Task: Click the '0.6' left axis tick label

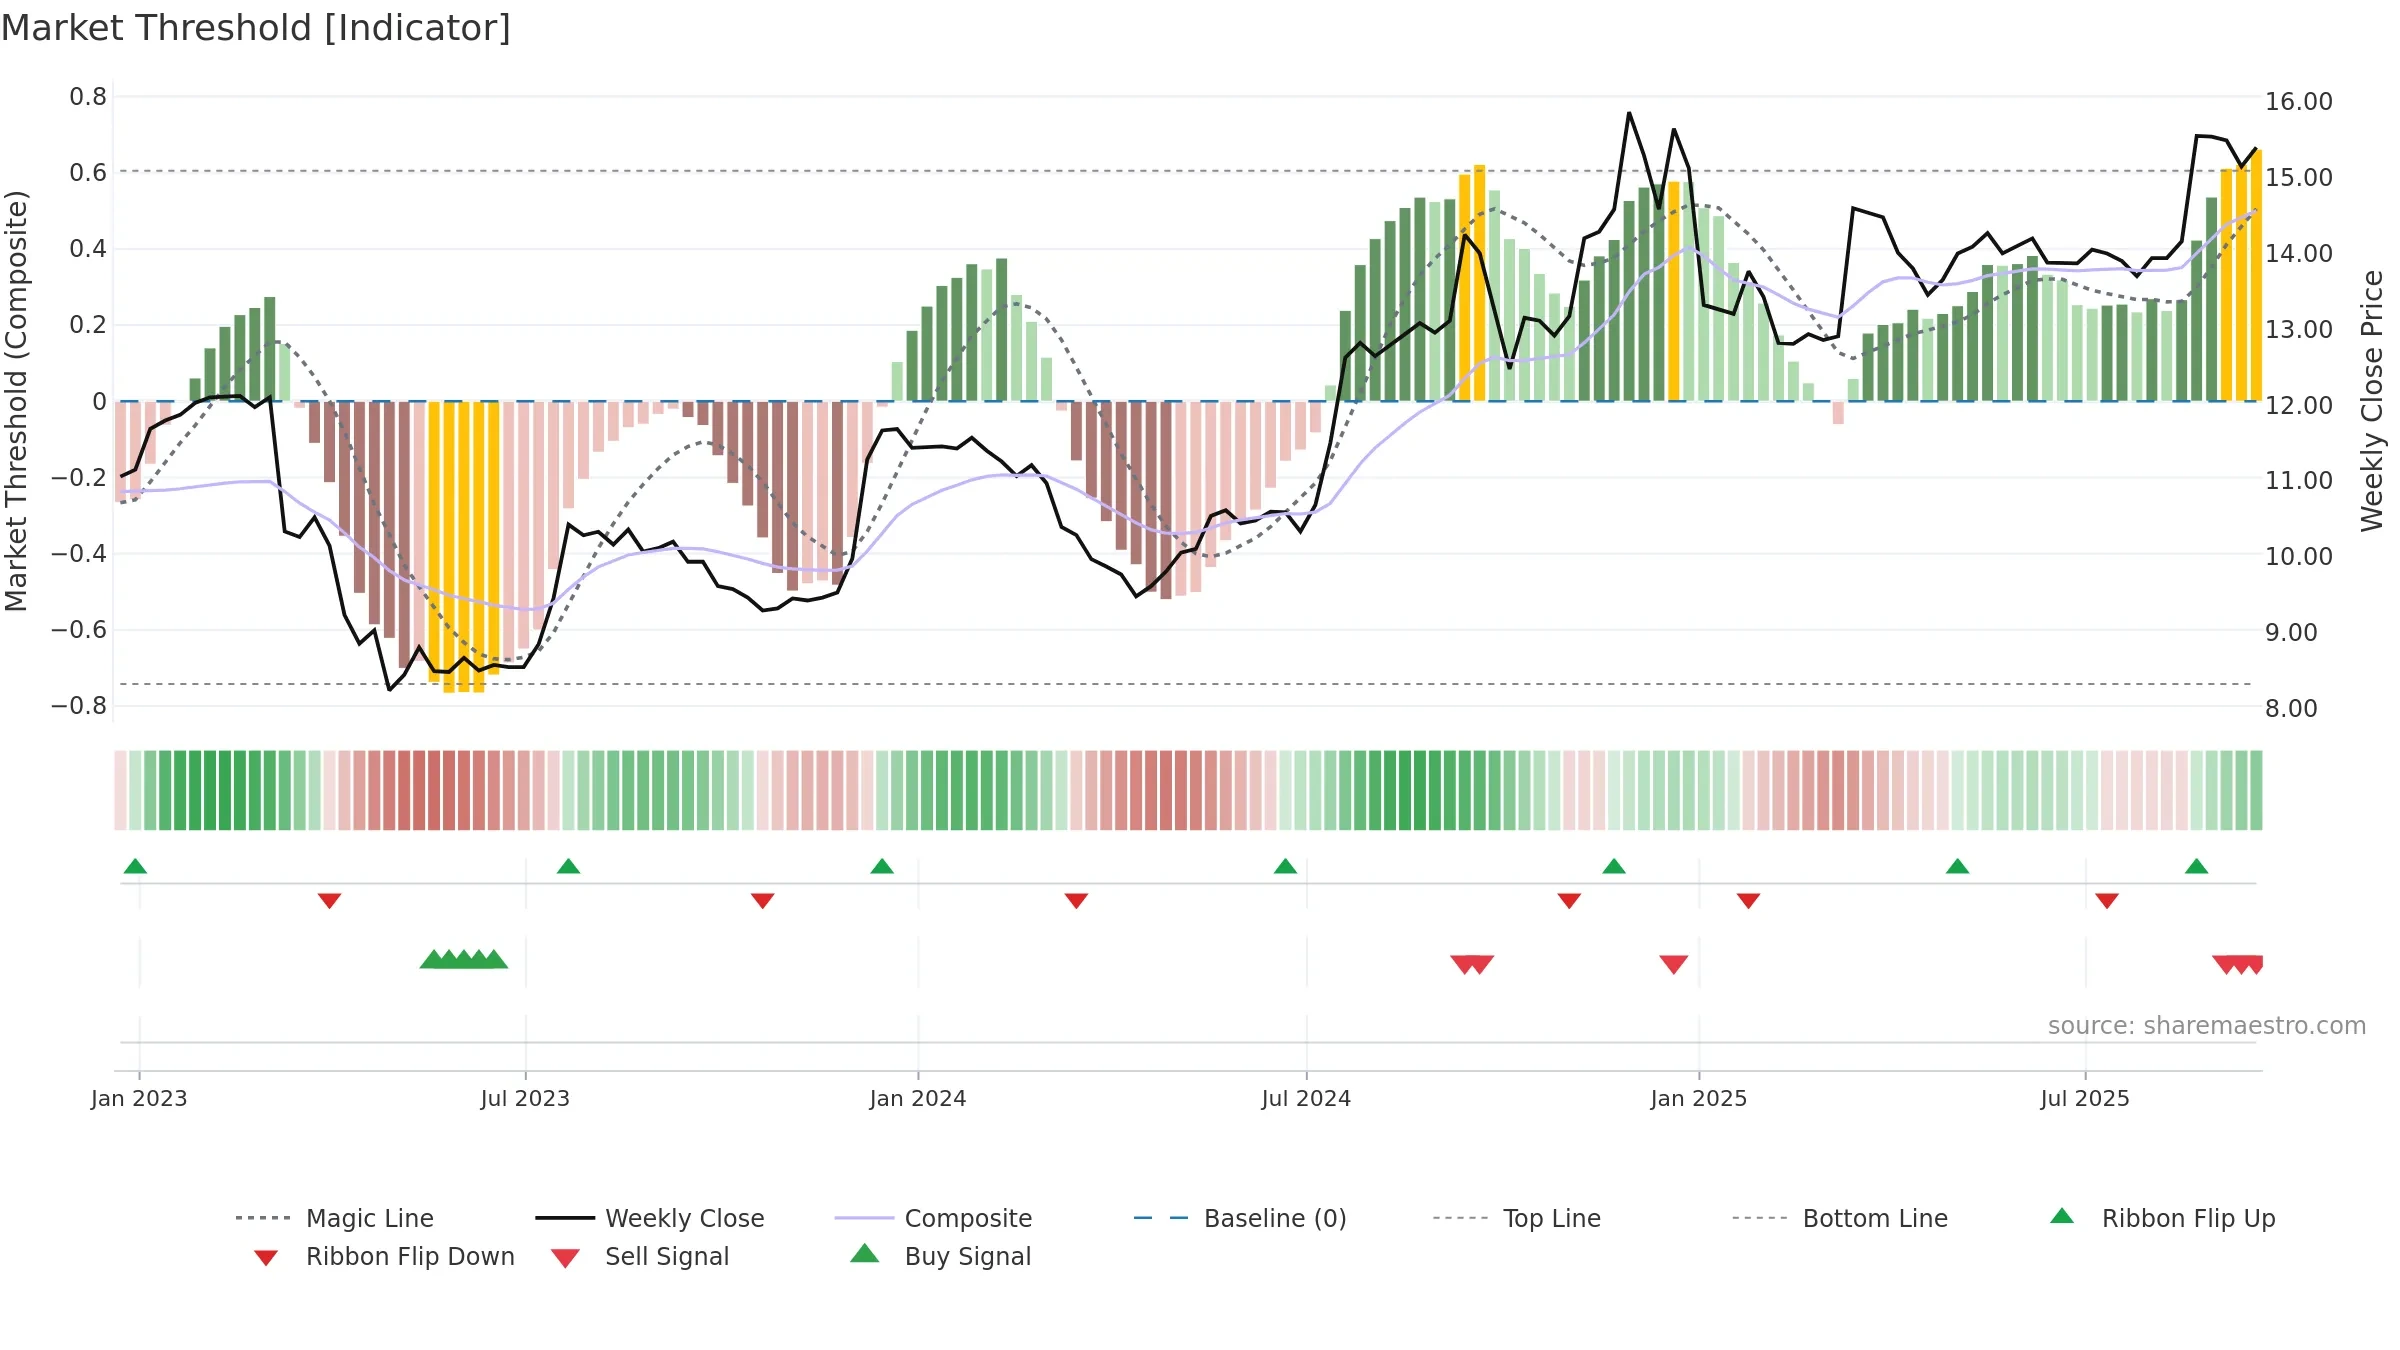Action: point(88,173)
